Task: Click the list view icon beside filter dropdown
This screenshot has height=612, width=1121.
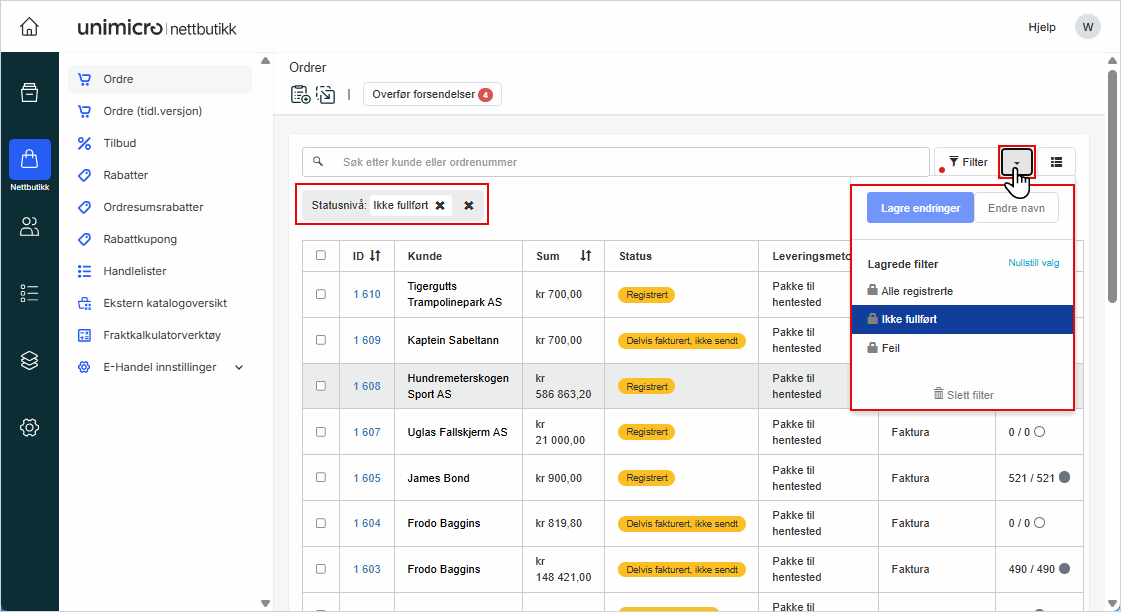Action: pos(1057,162)
